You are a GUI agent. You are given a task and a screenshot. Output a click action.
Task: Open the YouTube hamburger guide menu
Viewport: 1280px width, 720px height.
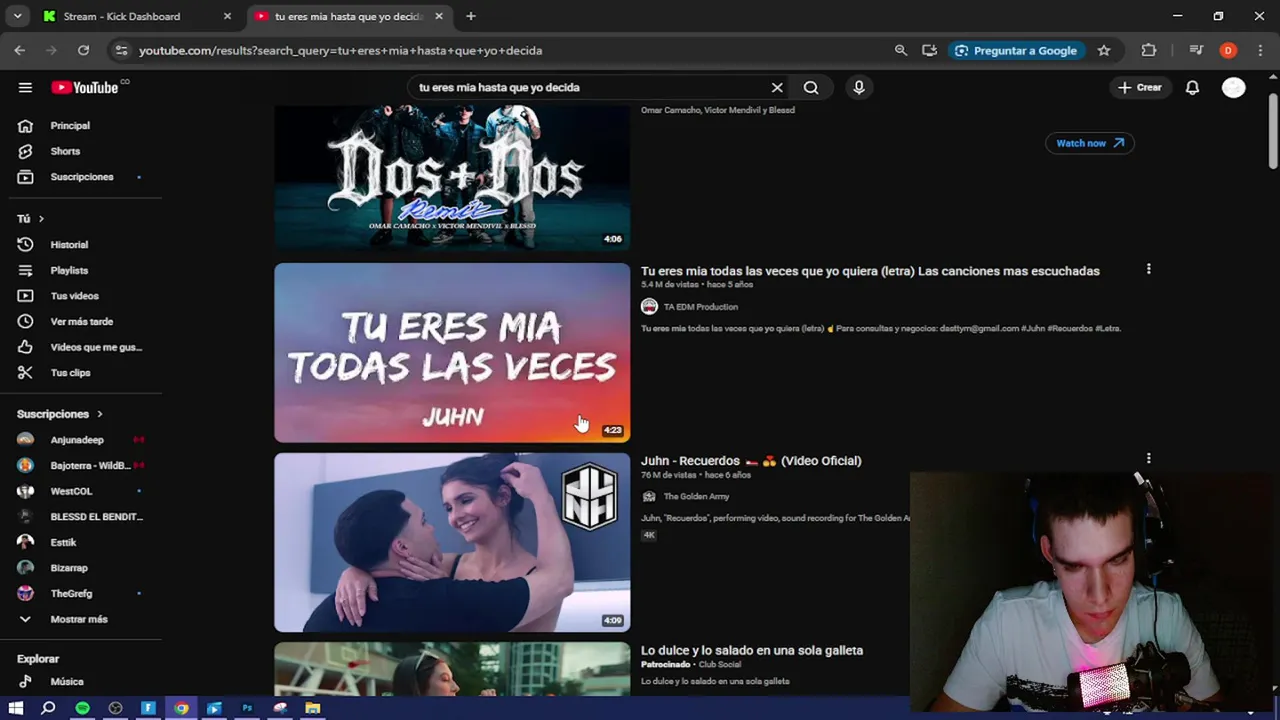25,87
